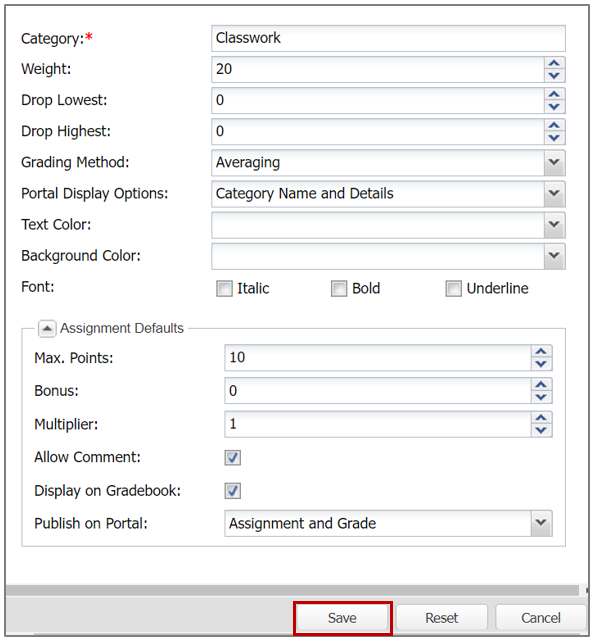Increase Max. Points using up arrow
The height and width of the screenshot is (641, 595).
(541, 352)
